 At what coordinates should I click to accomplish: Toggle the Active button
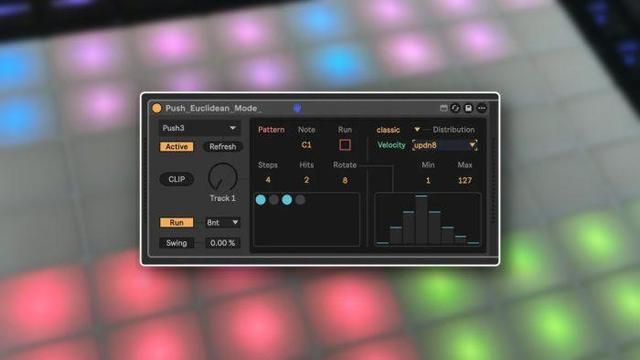click(x=177, y=147)
